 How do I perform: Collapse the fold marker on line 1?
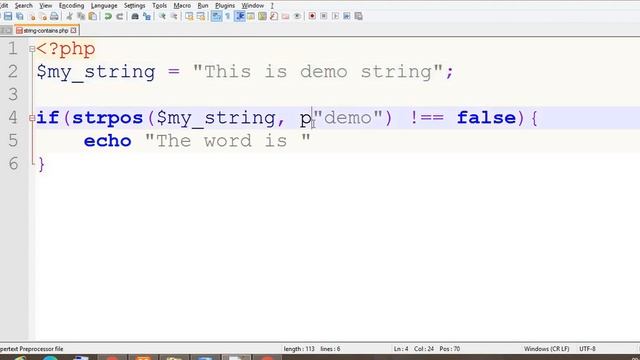[32, 49]
